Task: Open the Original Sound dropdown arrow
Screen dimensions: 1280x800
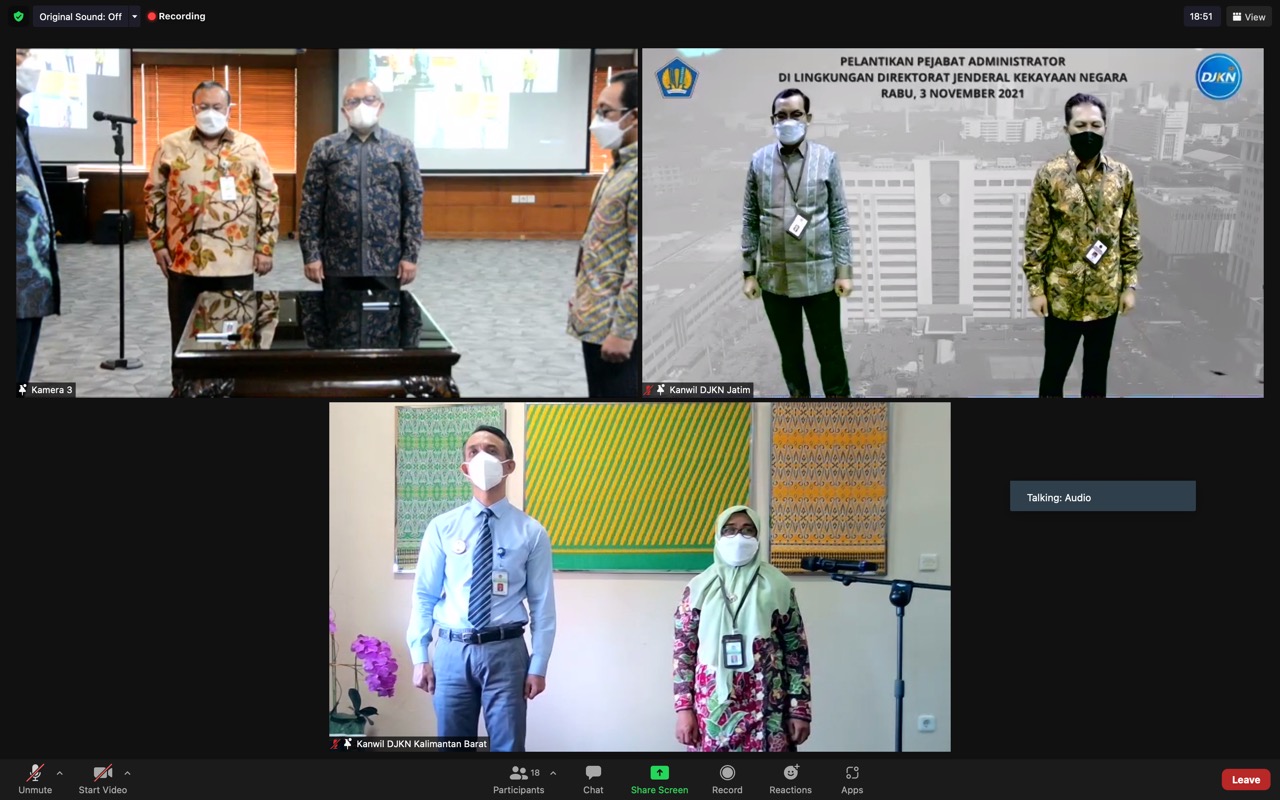Action: click(134, 17)
